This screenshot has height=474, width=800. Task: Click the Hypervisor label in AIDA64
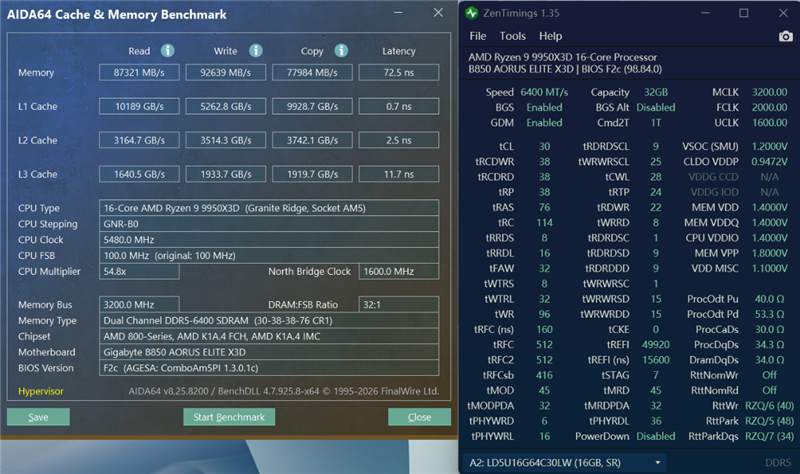[x=41, y=391]
